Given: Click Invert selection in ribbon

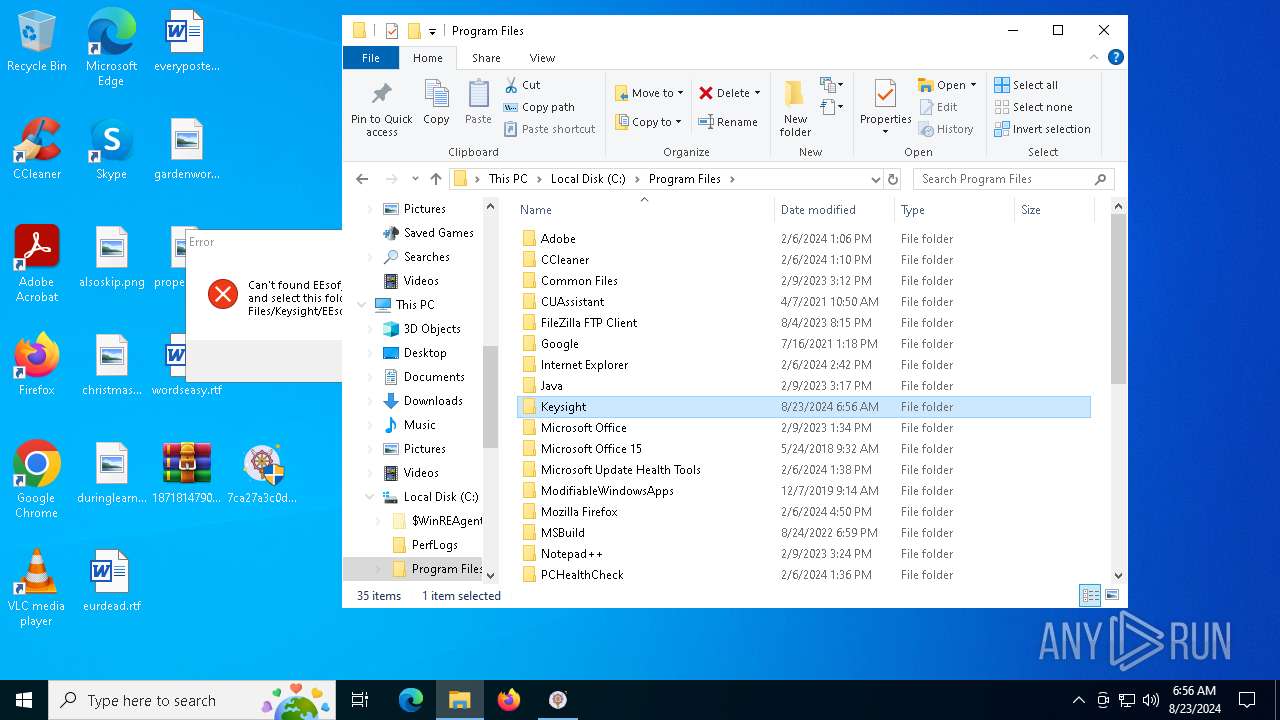Looking at the screenshot, I should [x=1042, y=129].
